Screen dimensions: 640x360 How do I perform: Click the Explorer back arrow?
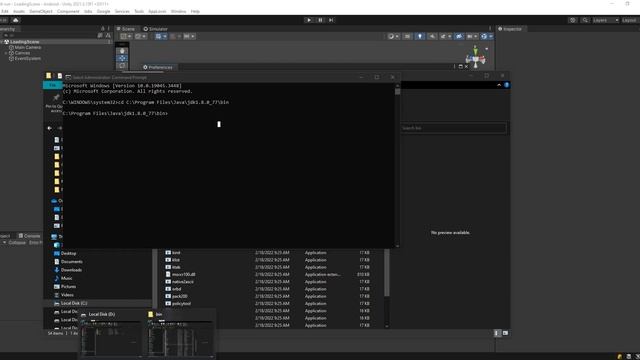tap(50, 128)
